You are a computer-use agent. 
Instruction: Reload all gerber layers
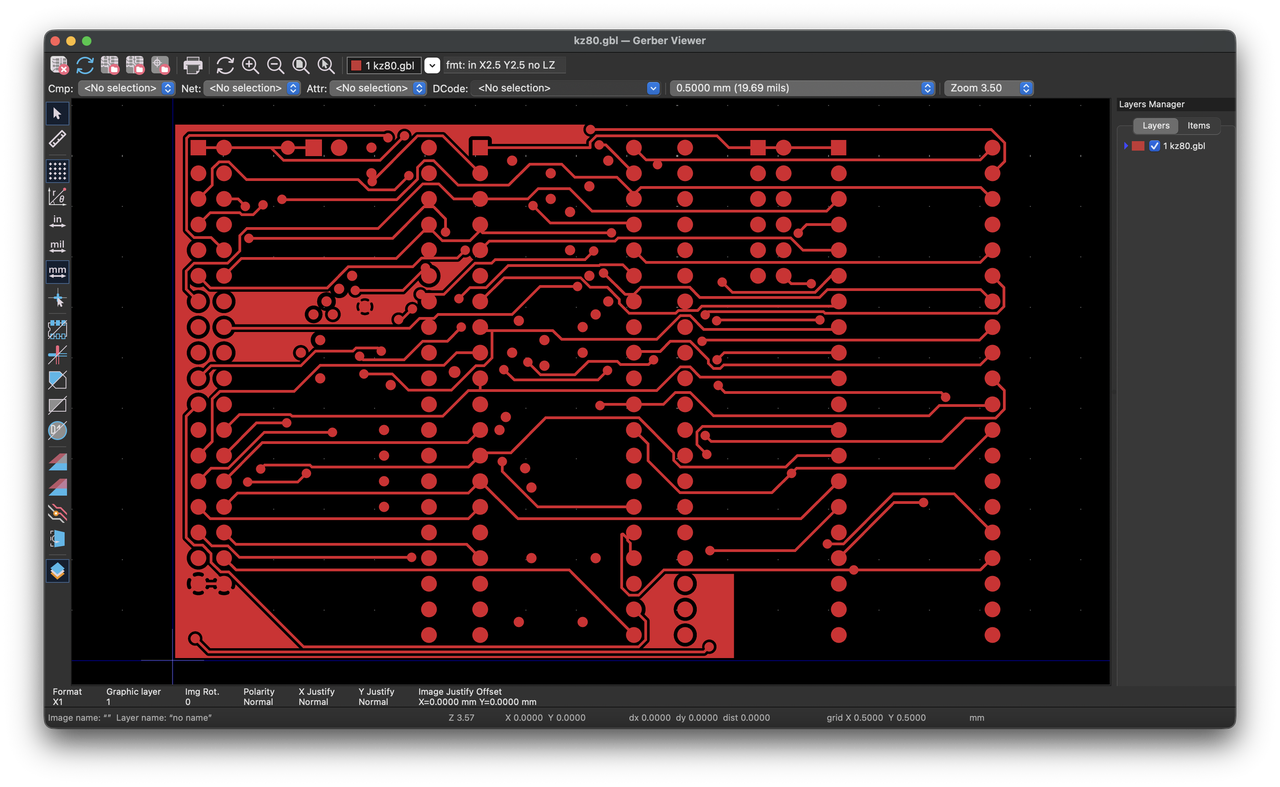85,64
